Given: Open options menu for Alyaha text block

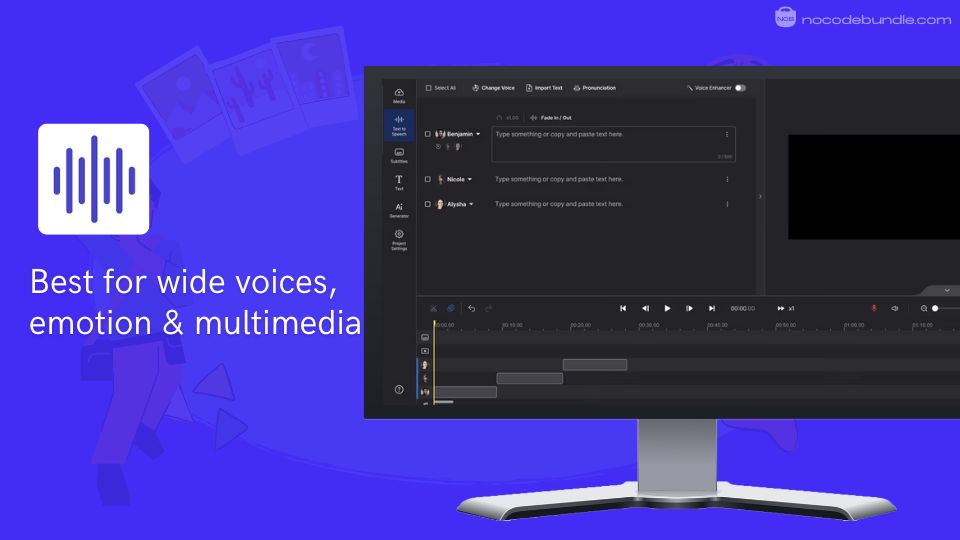Looking at the screenshot, I should (x=727, y=204).
